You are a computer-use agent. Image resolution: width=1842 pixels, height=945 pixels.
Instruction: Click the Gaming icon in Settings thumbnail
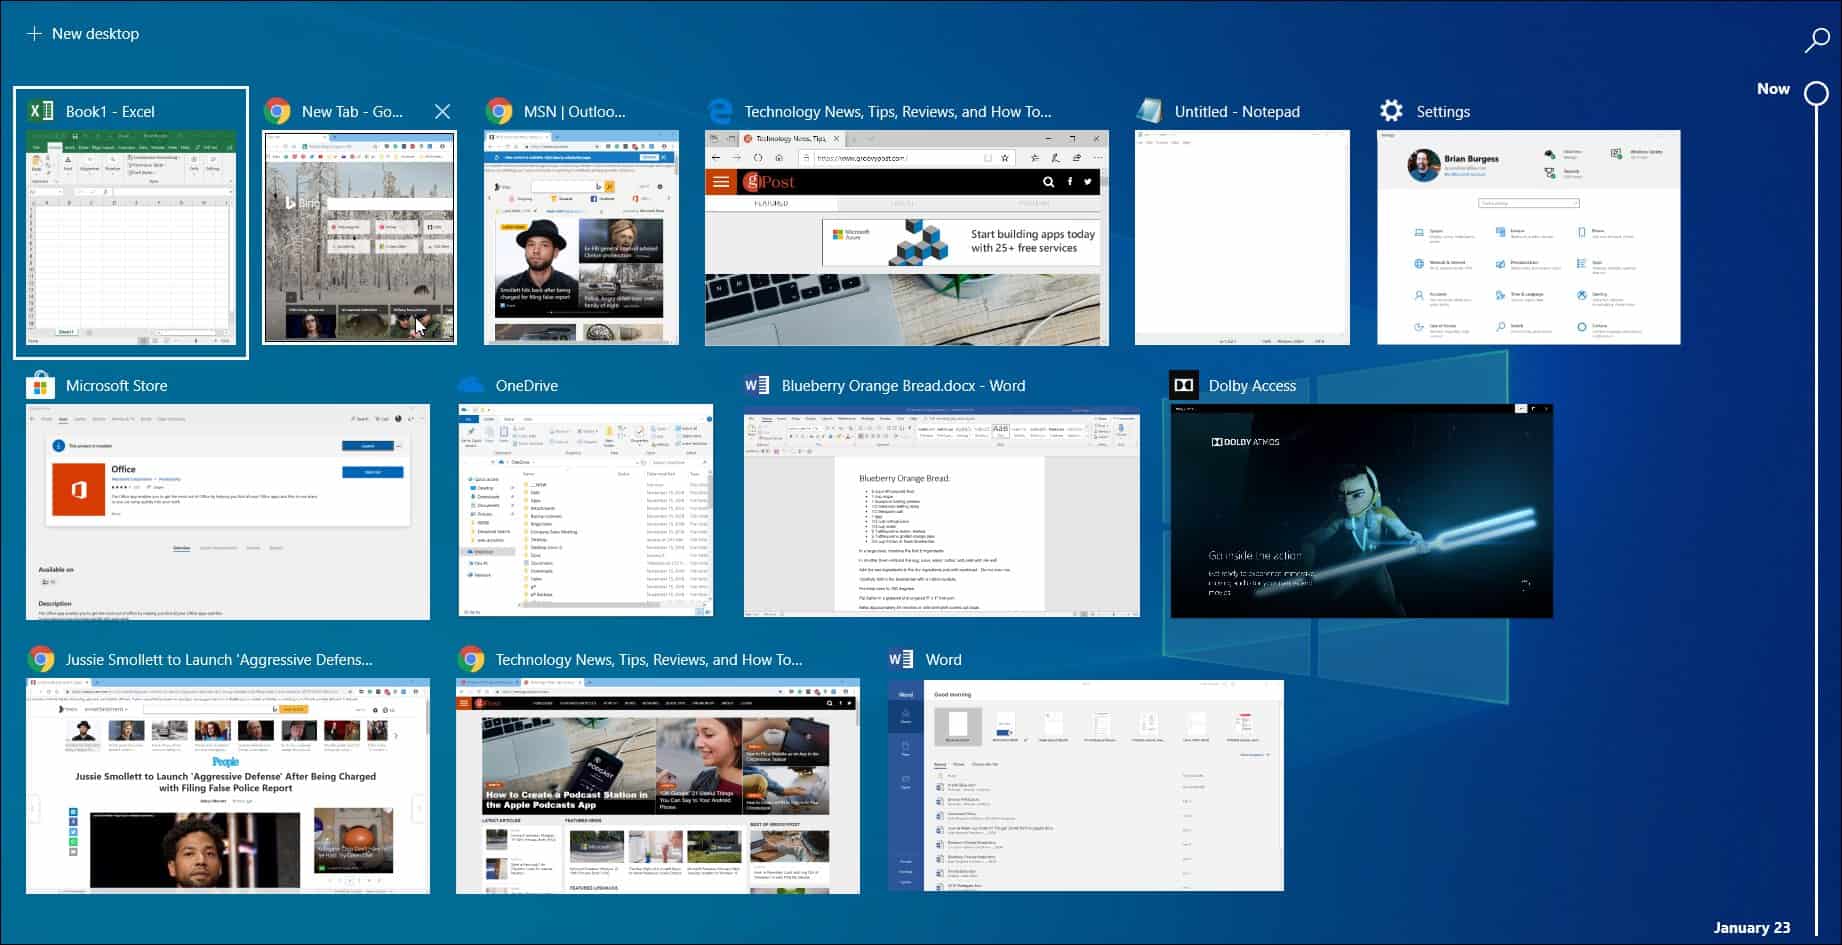pyautogui.click(x=1581, y=296)
